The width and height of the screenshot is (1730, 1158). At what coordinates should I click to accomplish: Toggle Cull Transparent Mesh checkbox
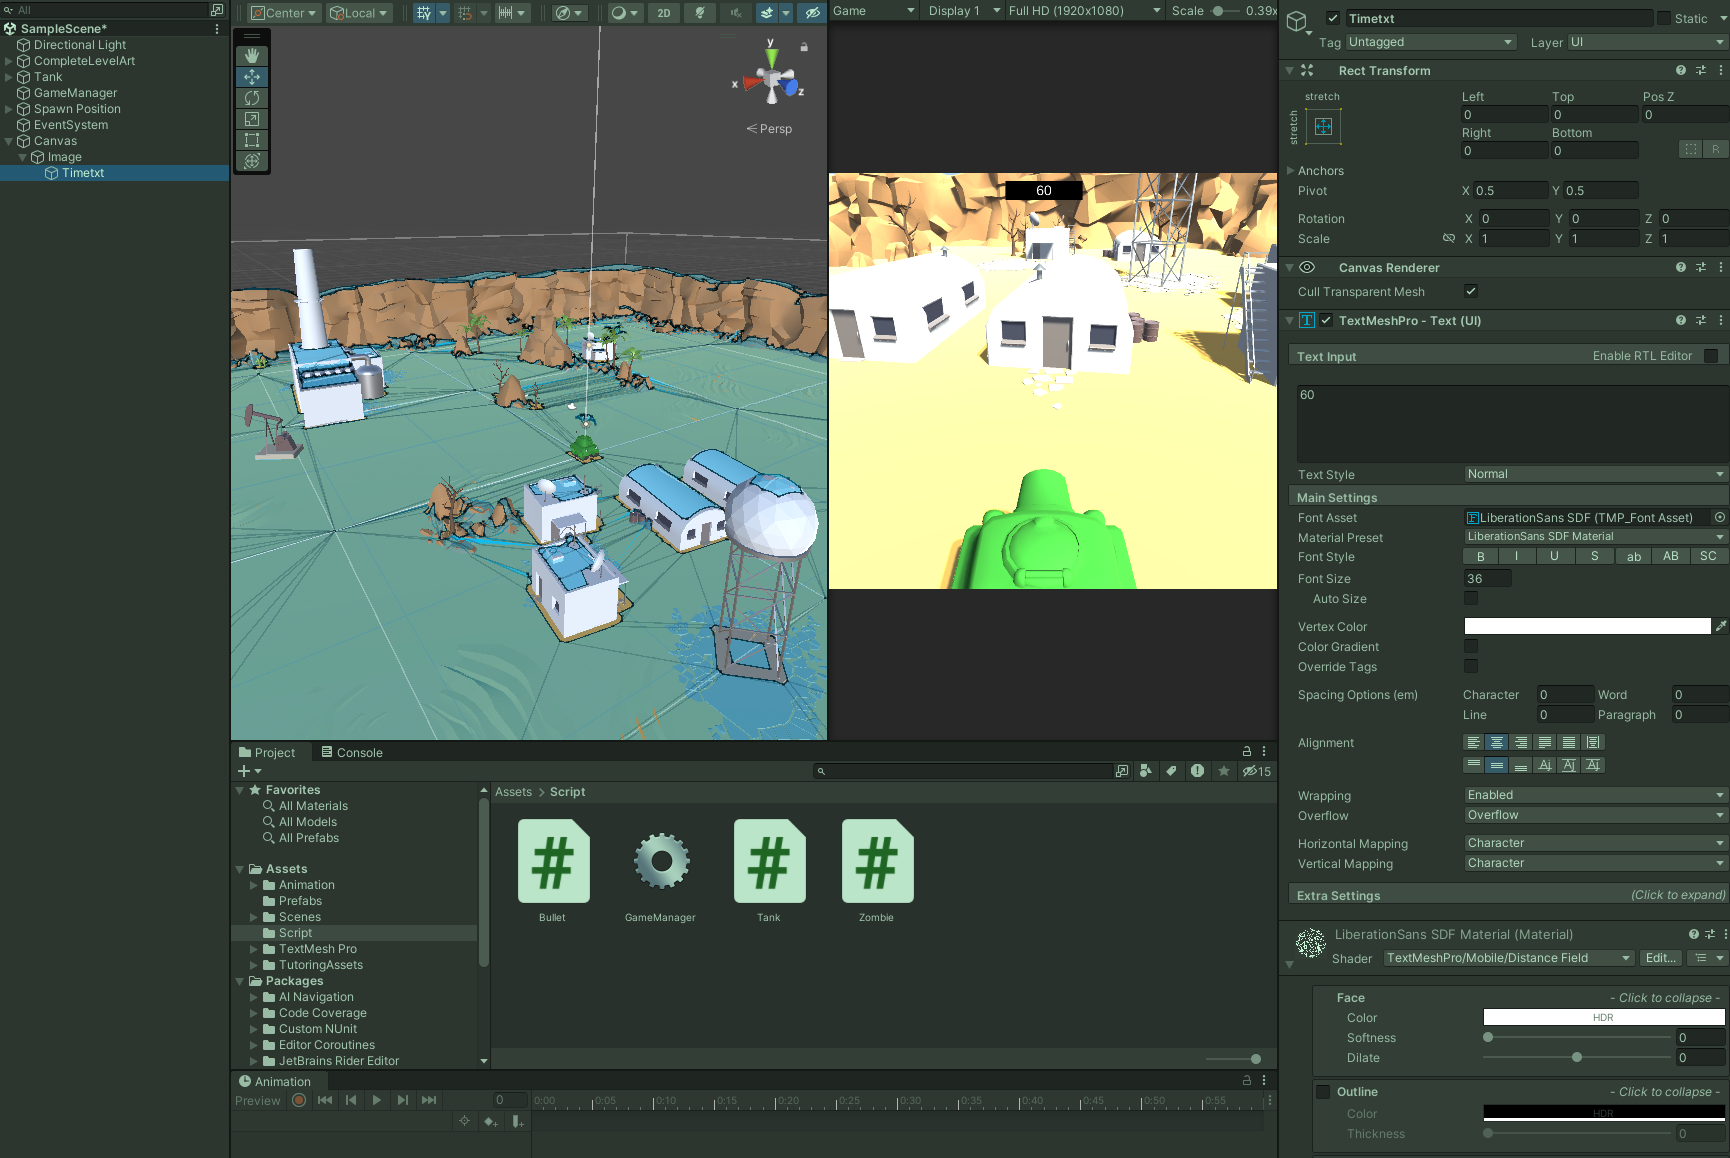[1471, 291]
